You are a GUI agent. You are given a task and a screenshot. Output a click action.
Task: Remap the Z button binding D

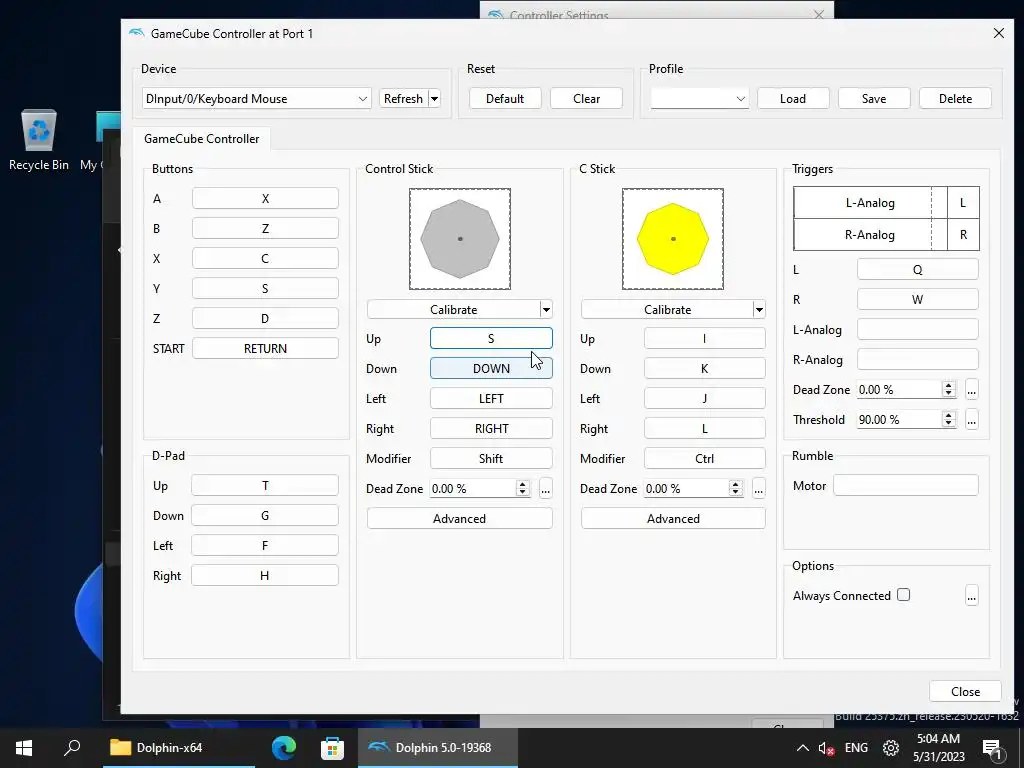(x=265, y=319)
